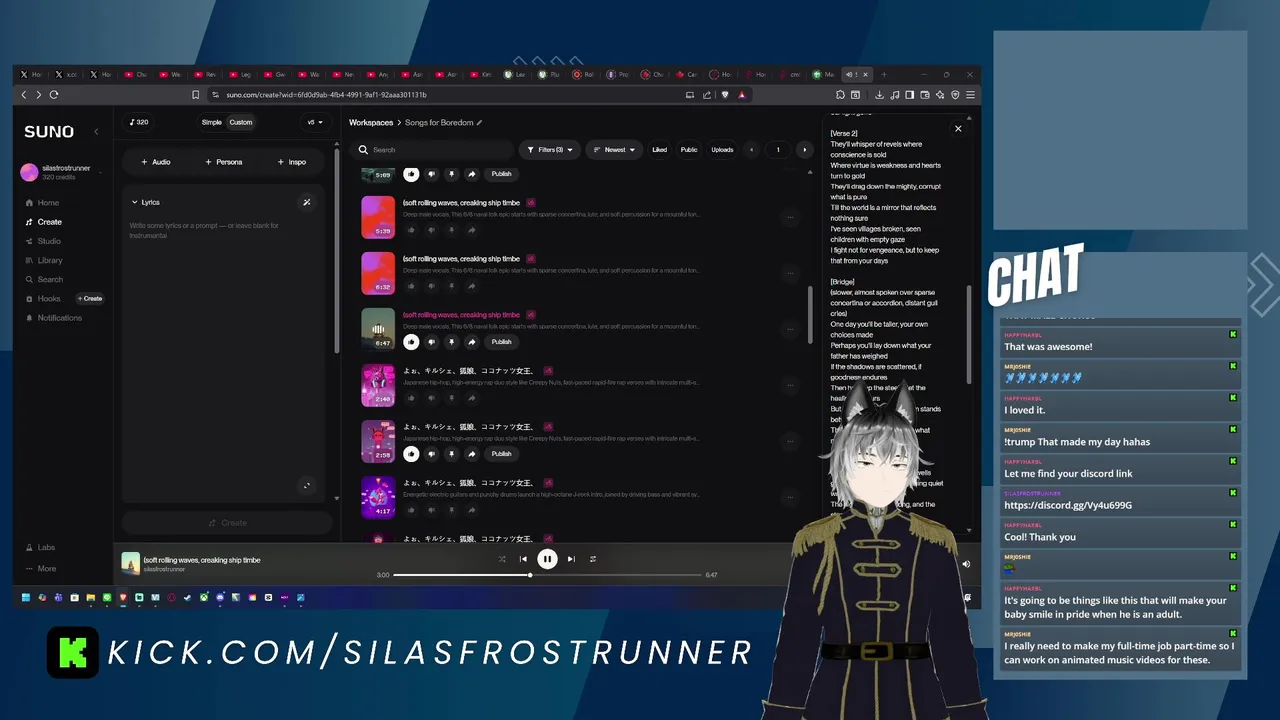Publish the 6:47 playing song
The height and width of the screenshot is (720, 1280).
point(501,342)
